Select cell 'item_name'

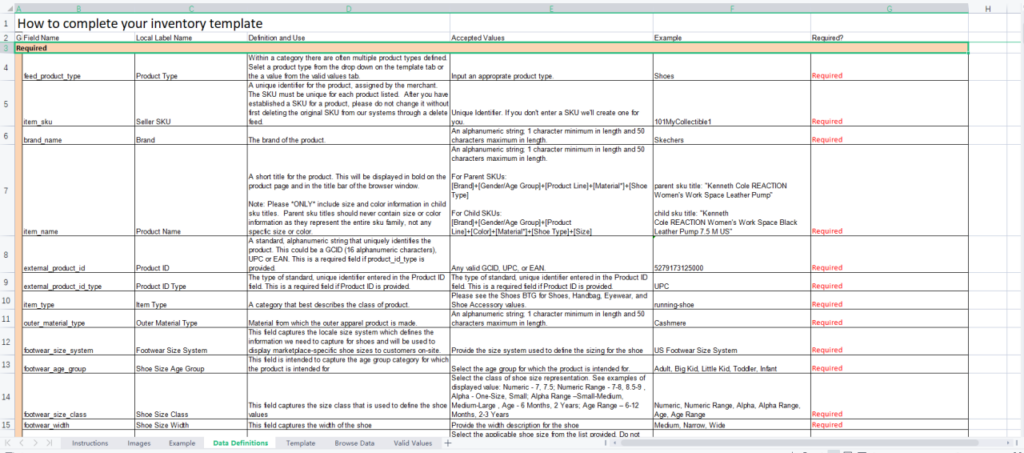point(78,191)
